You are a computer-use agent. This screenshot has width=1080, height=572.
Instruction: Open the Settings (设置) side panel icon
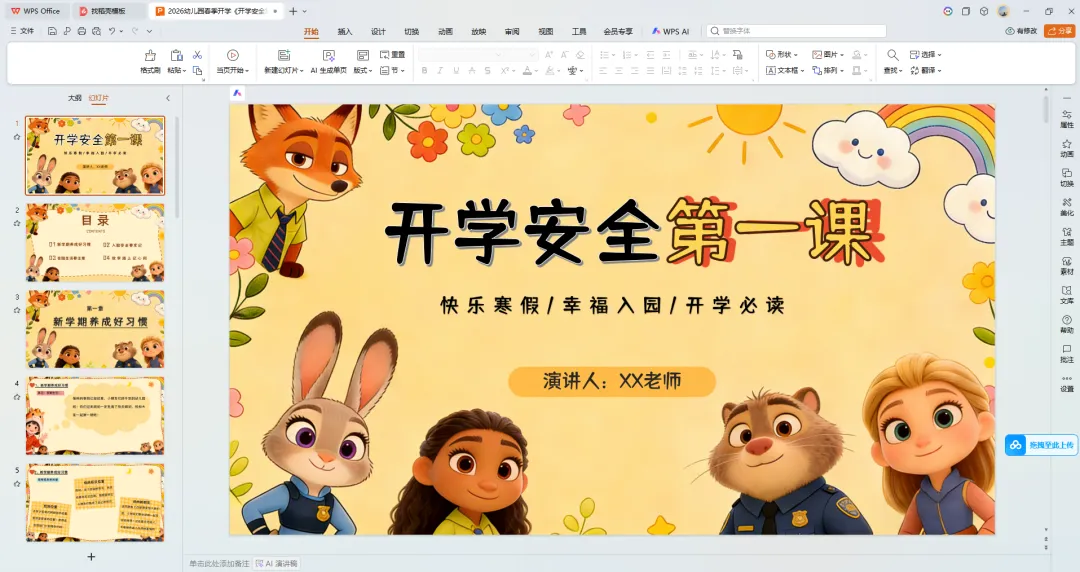coord(1067,383)
